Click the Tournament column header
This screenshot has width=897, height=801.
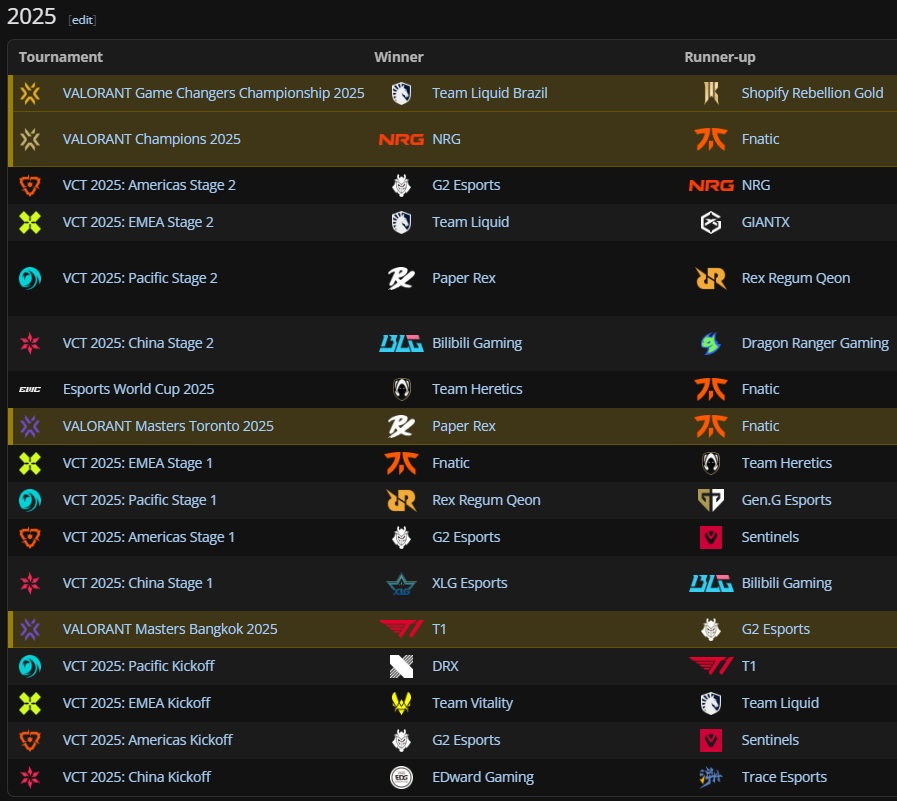tap(60, 57)
